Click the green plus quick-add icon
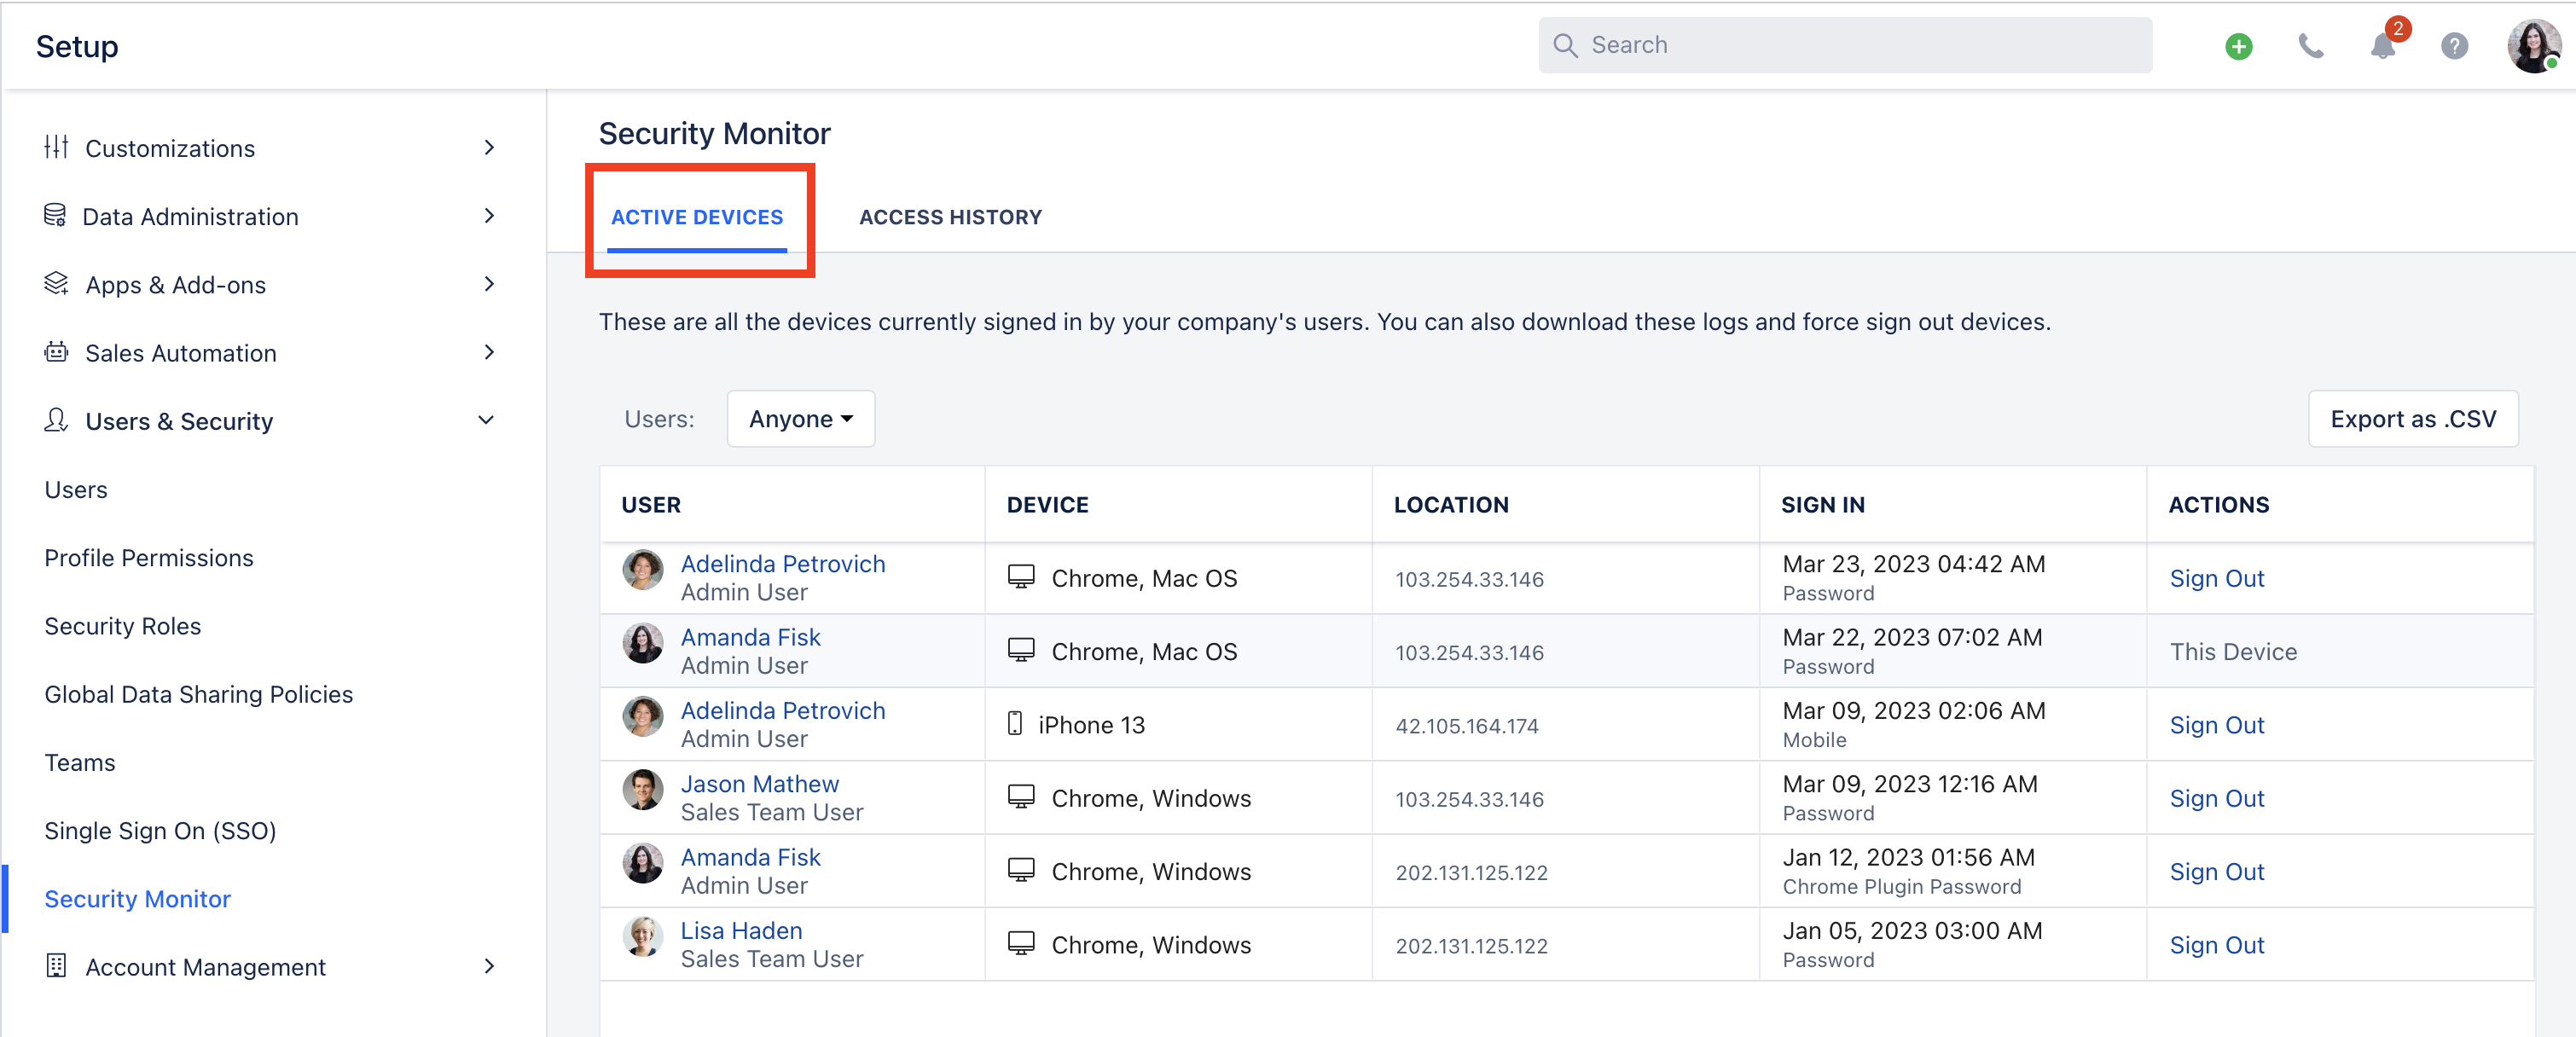 2238,46
